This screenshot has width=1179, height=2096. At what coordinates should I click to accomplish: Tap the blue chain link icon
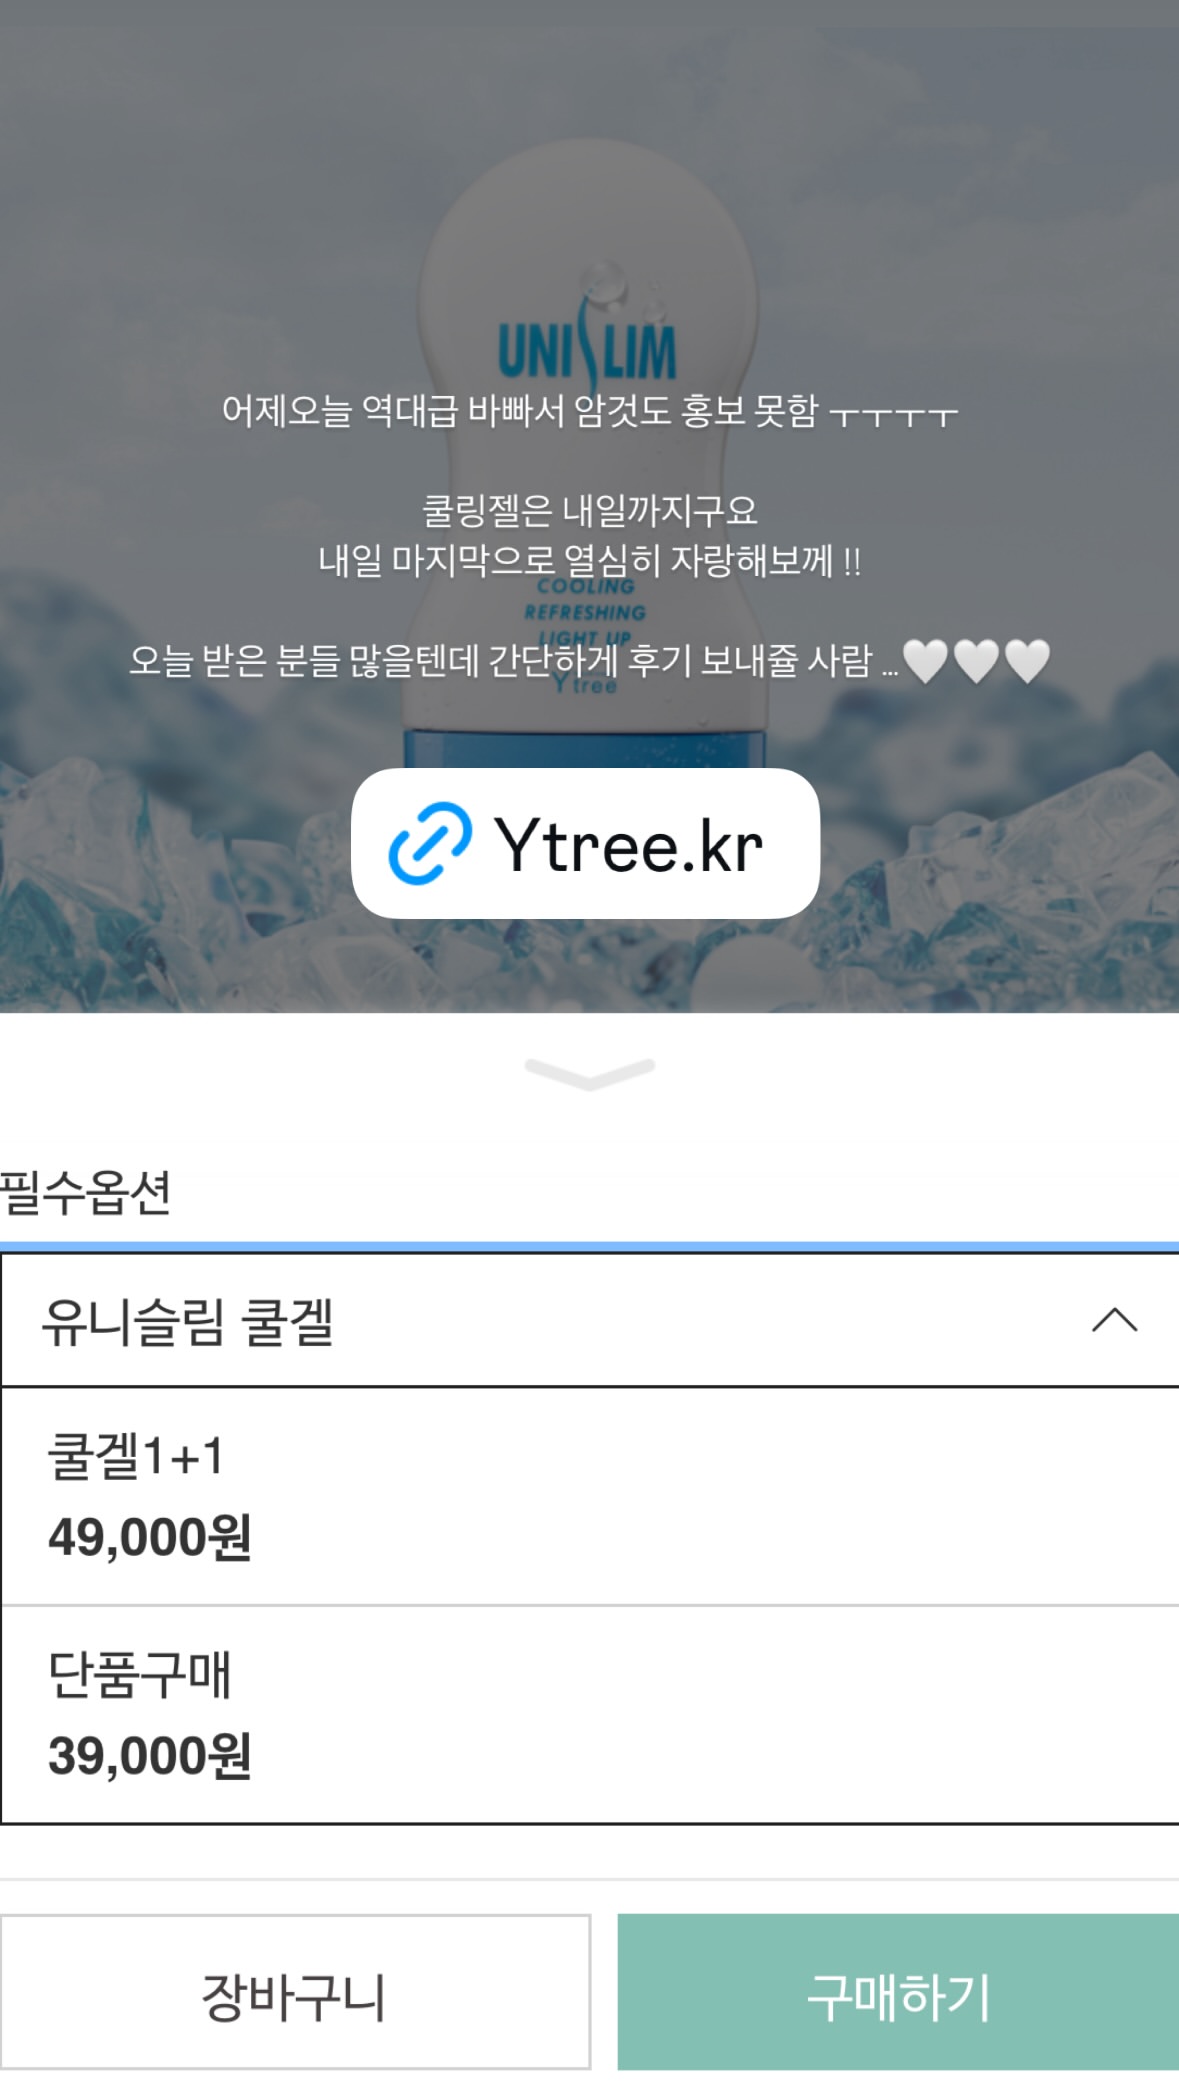pos(430,843)
